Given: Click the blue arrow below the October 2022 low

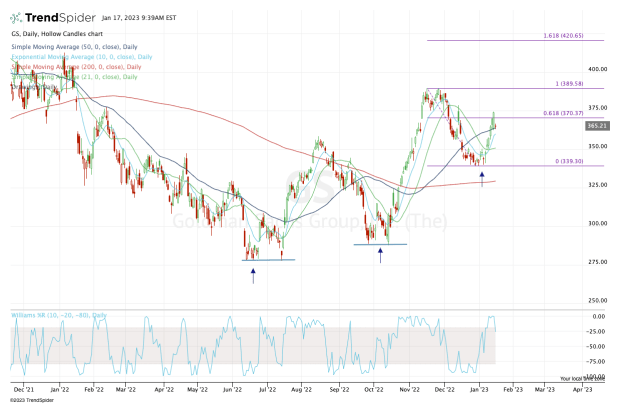Looking at the screenshot, I should point(380,256).
